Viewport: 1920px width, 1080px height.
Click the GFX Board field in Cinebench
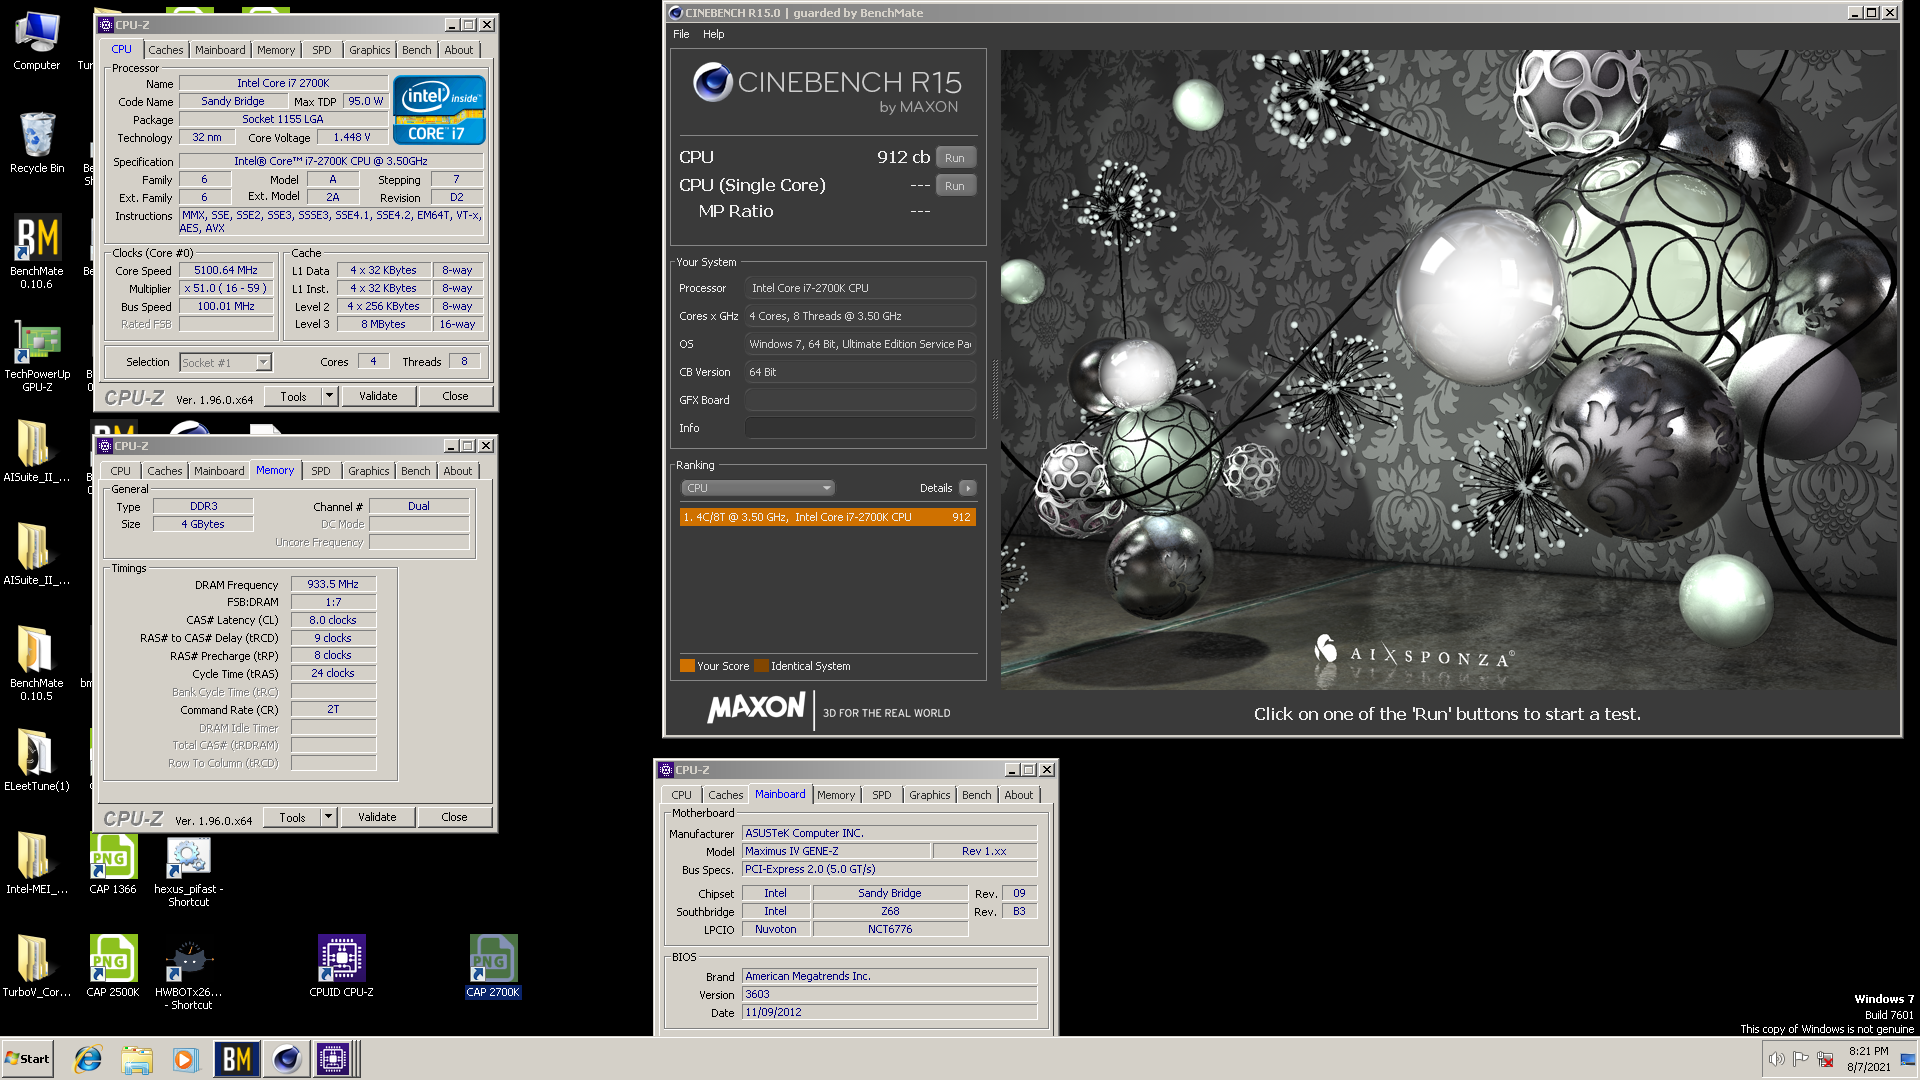pyautogui.click(x=860, y=400)
